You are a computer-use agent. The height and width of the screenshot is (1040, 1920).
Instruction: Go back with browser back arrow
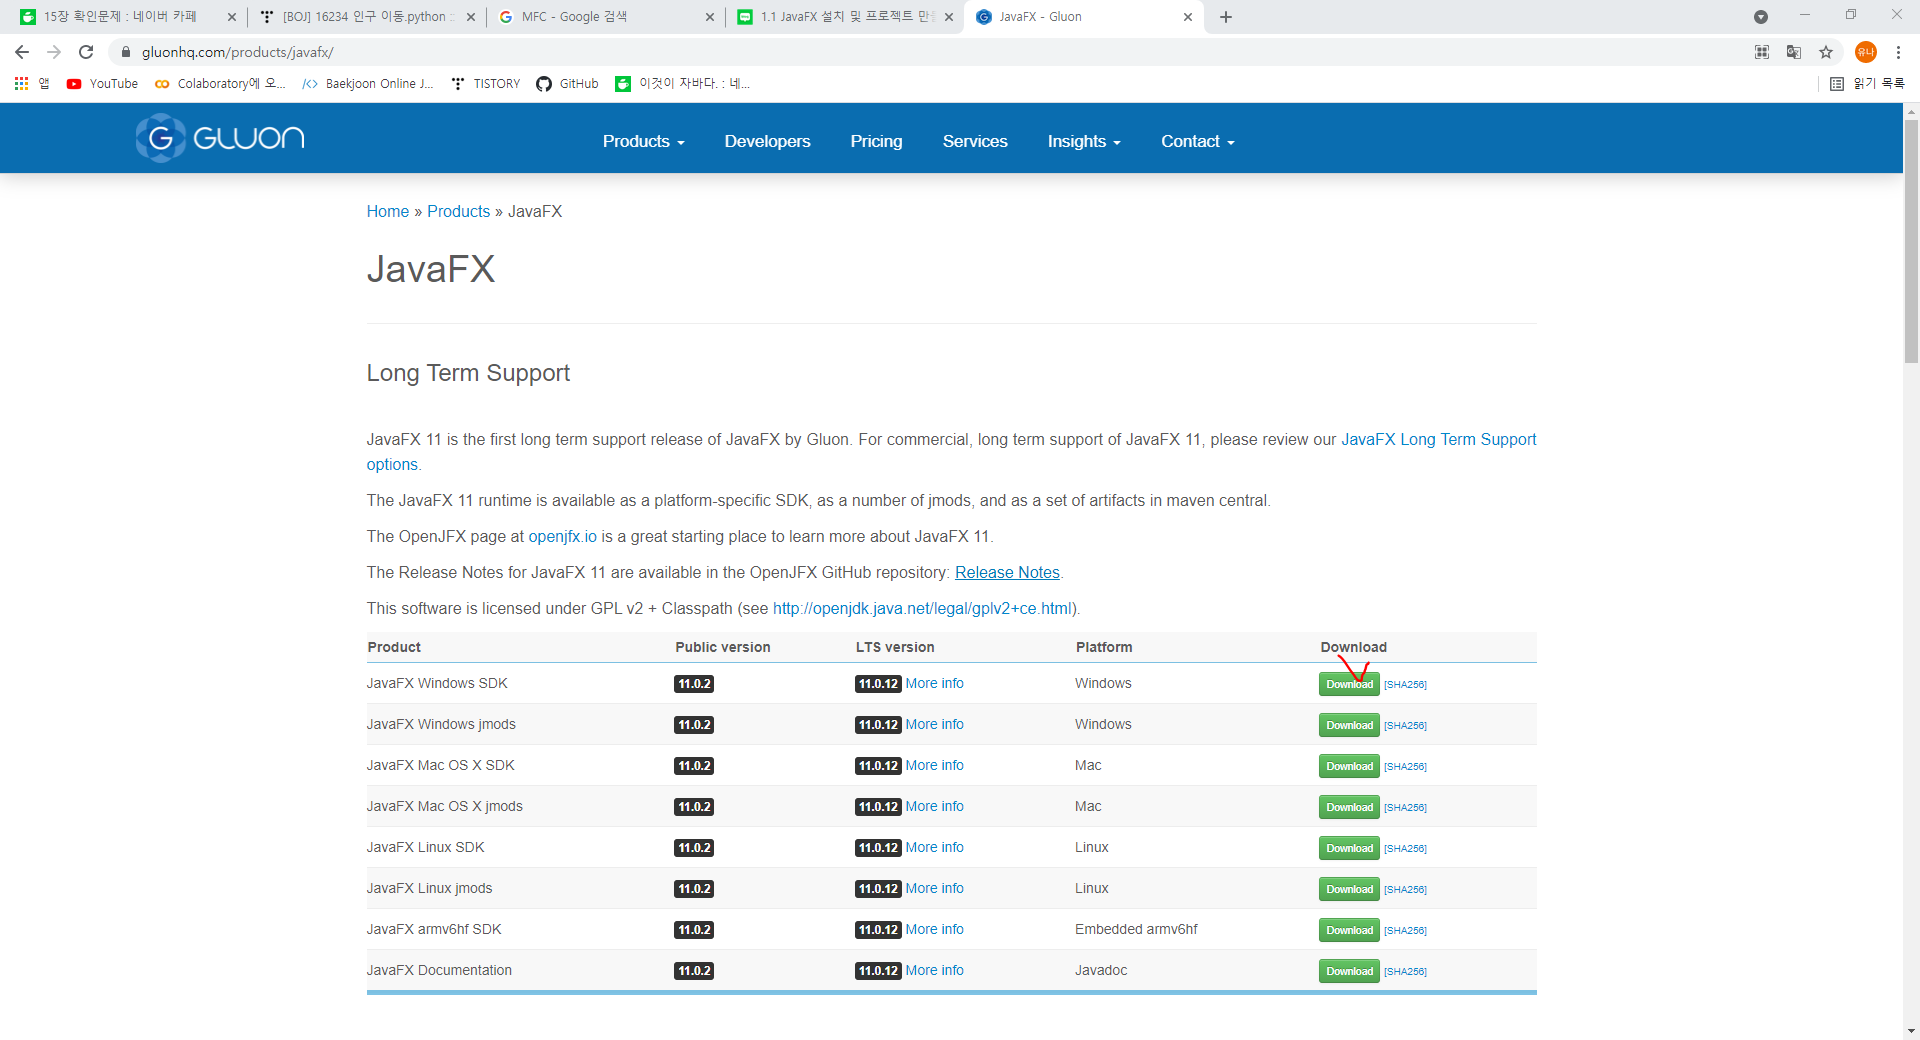point(22,52)
